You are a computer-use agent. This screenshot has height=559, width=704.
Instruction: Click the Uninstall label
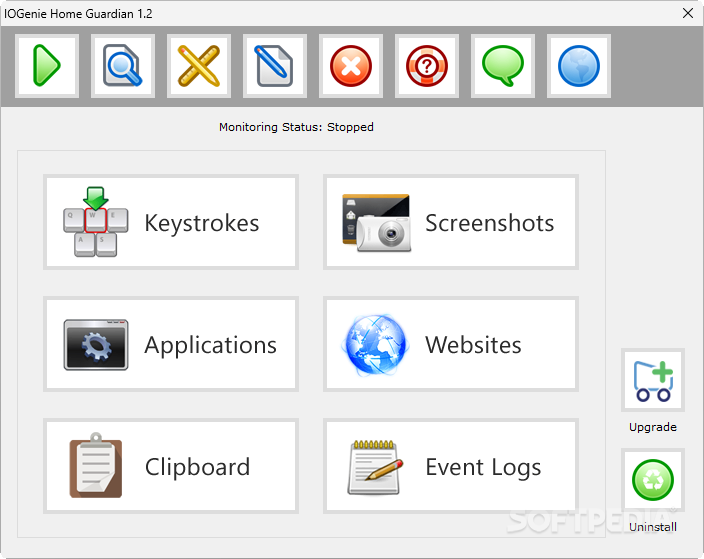click(653, 527)
